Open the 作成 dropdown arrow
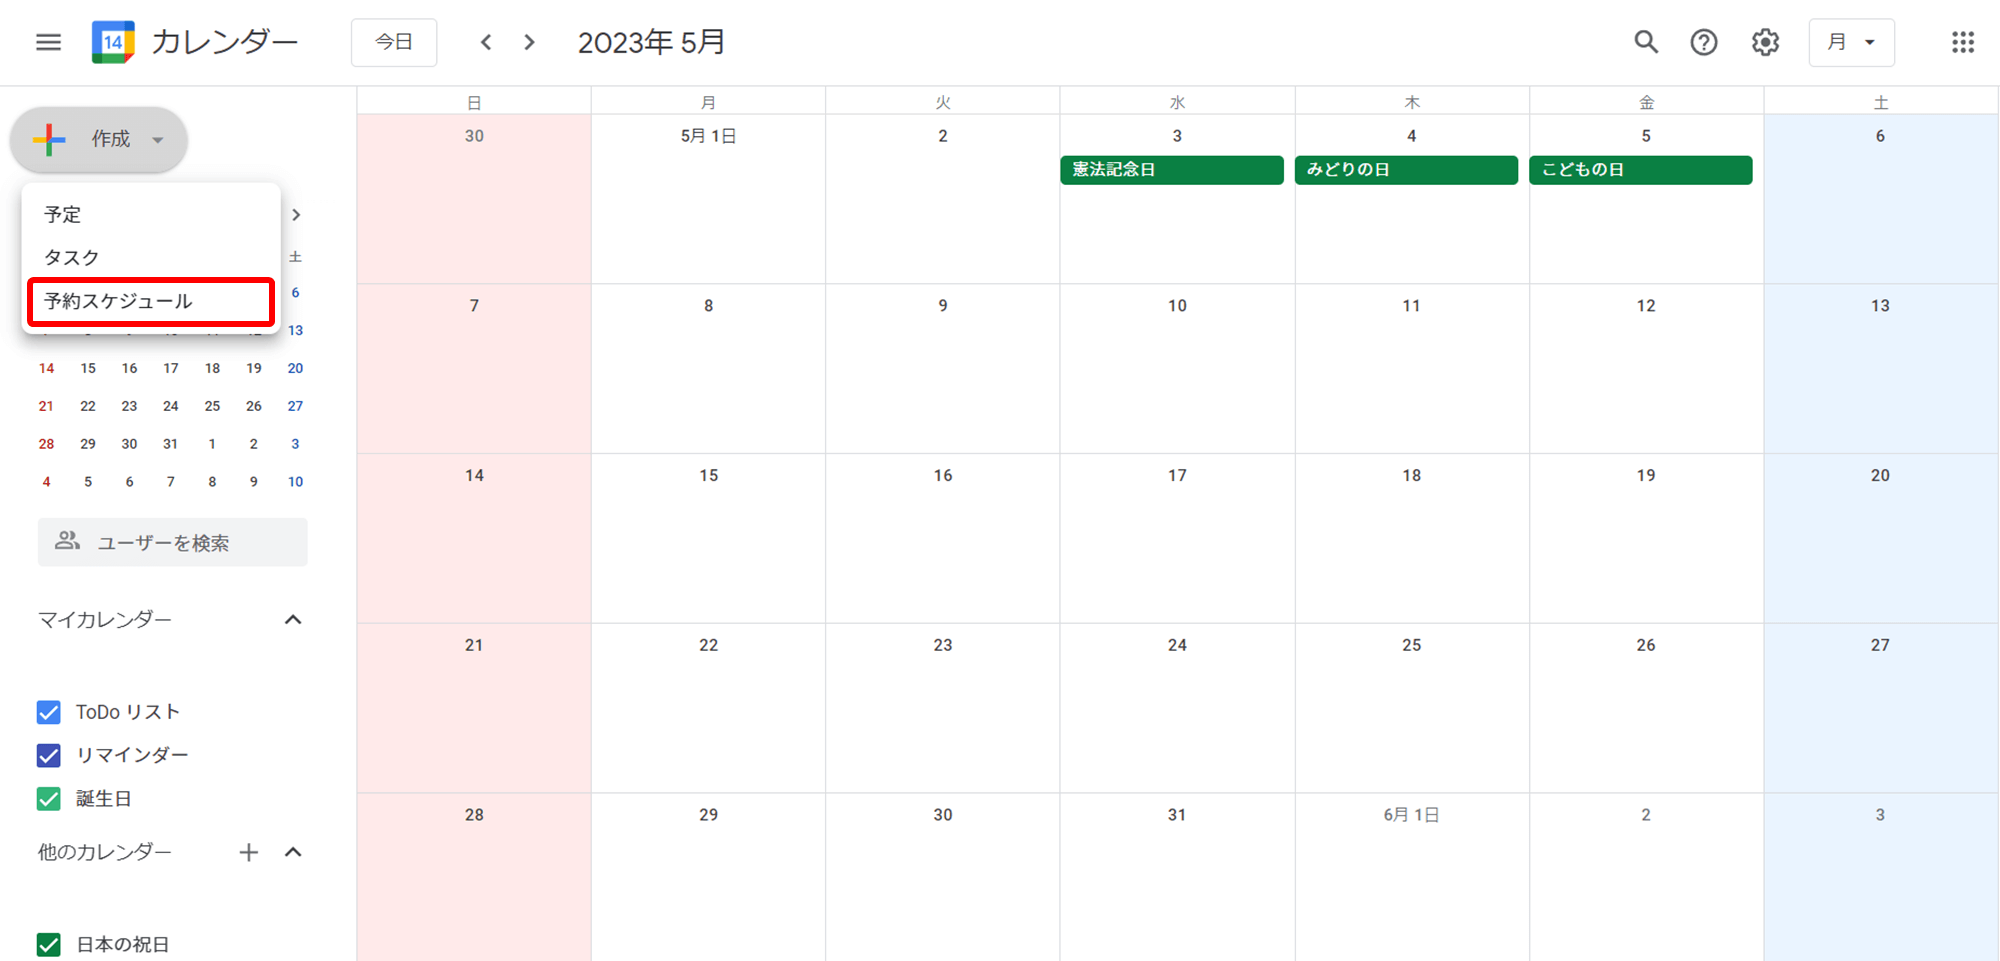The width and height of the screenshot is (2000, 961). coord(158,140)
